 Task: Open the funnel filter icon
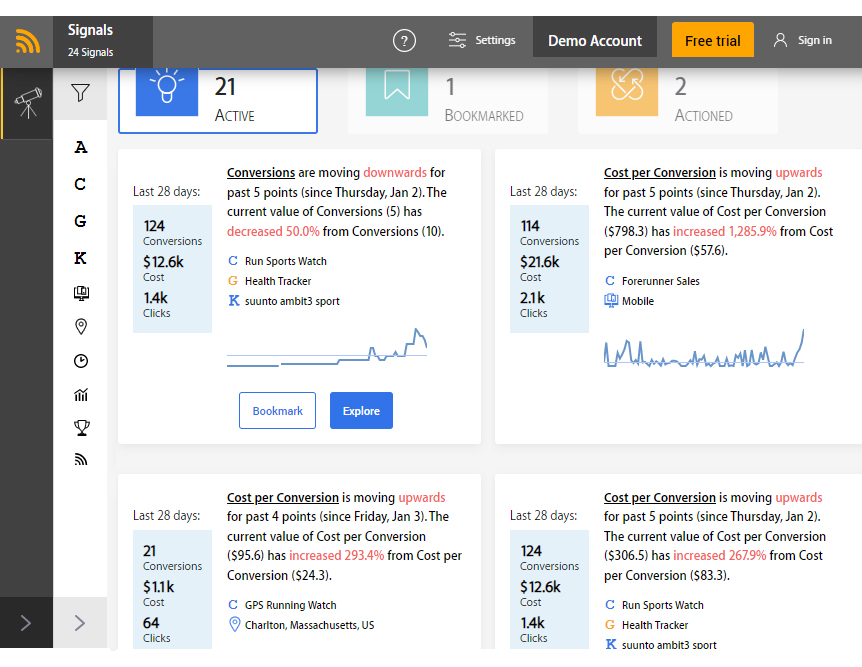tap(80, 92)
